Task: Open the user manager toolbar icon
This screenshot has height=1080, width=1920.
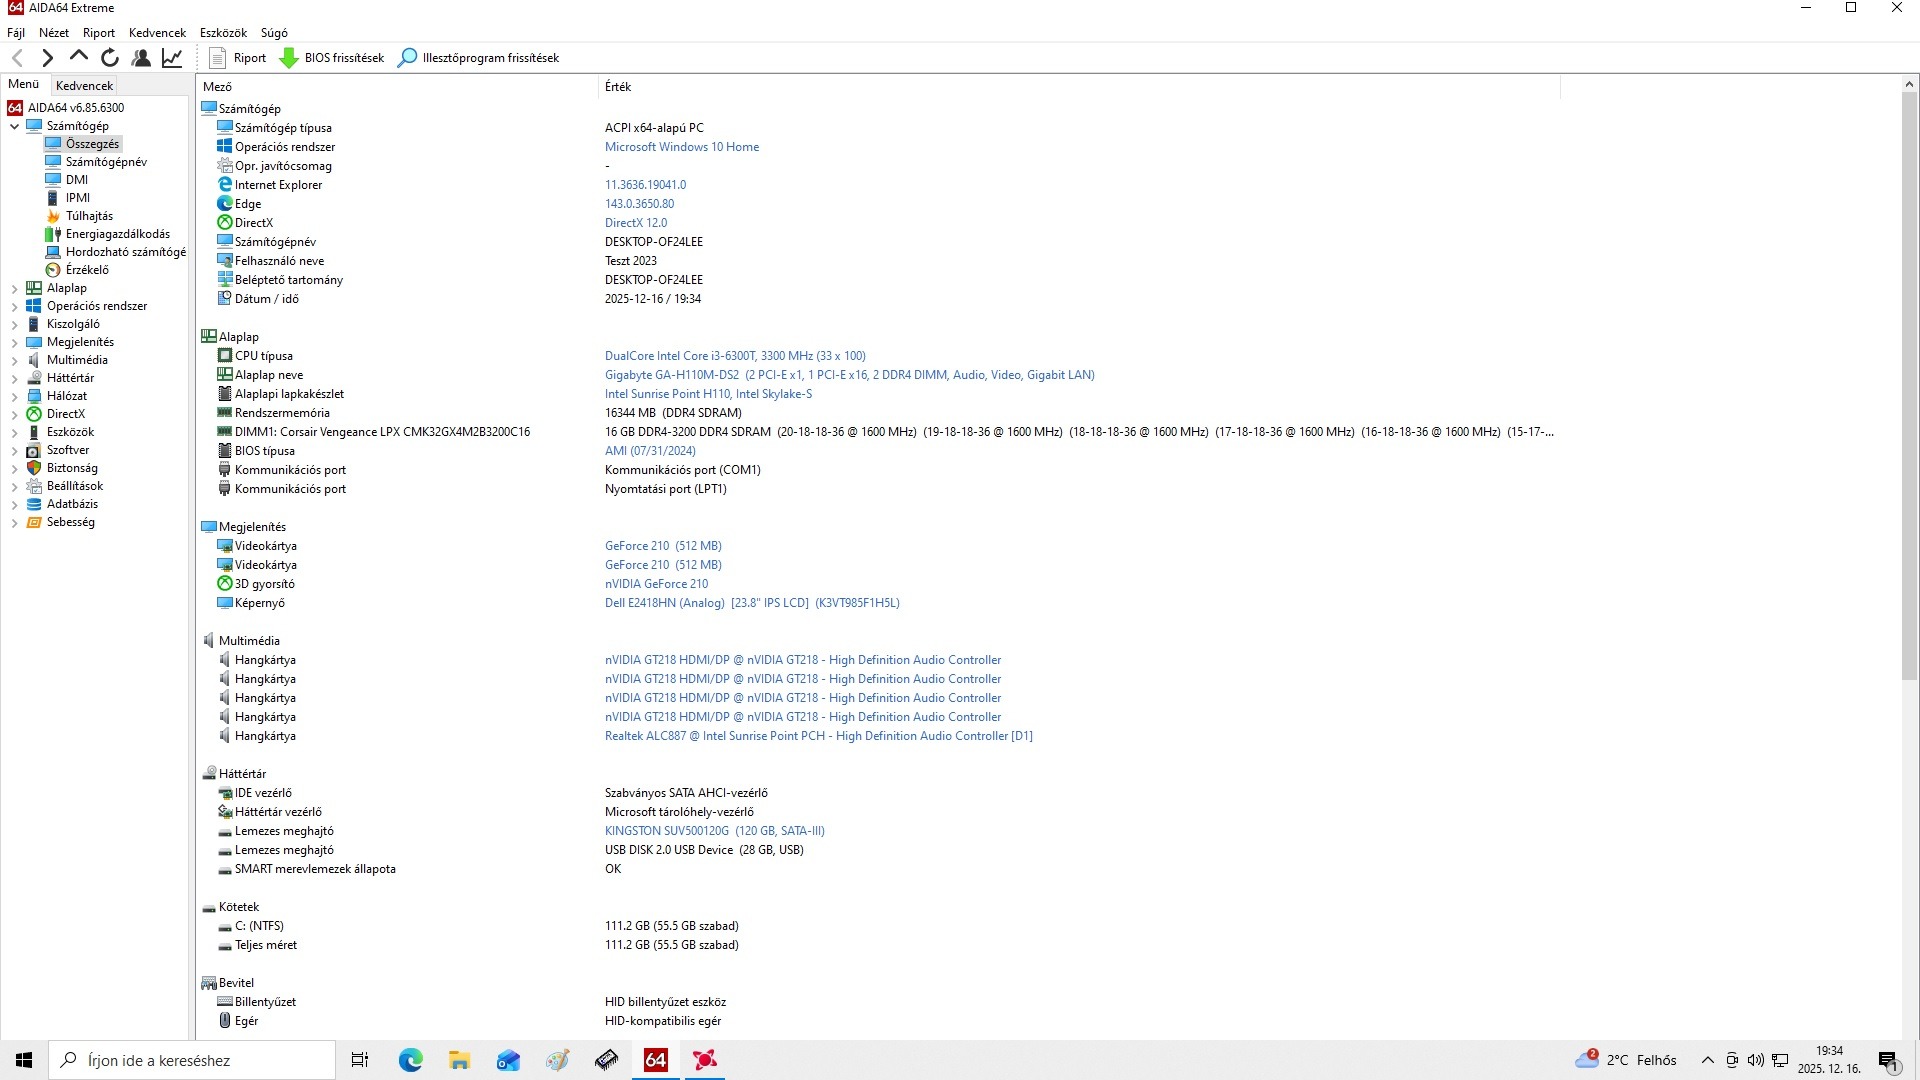Action: (141, 58)
